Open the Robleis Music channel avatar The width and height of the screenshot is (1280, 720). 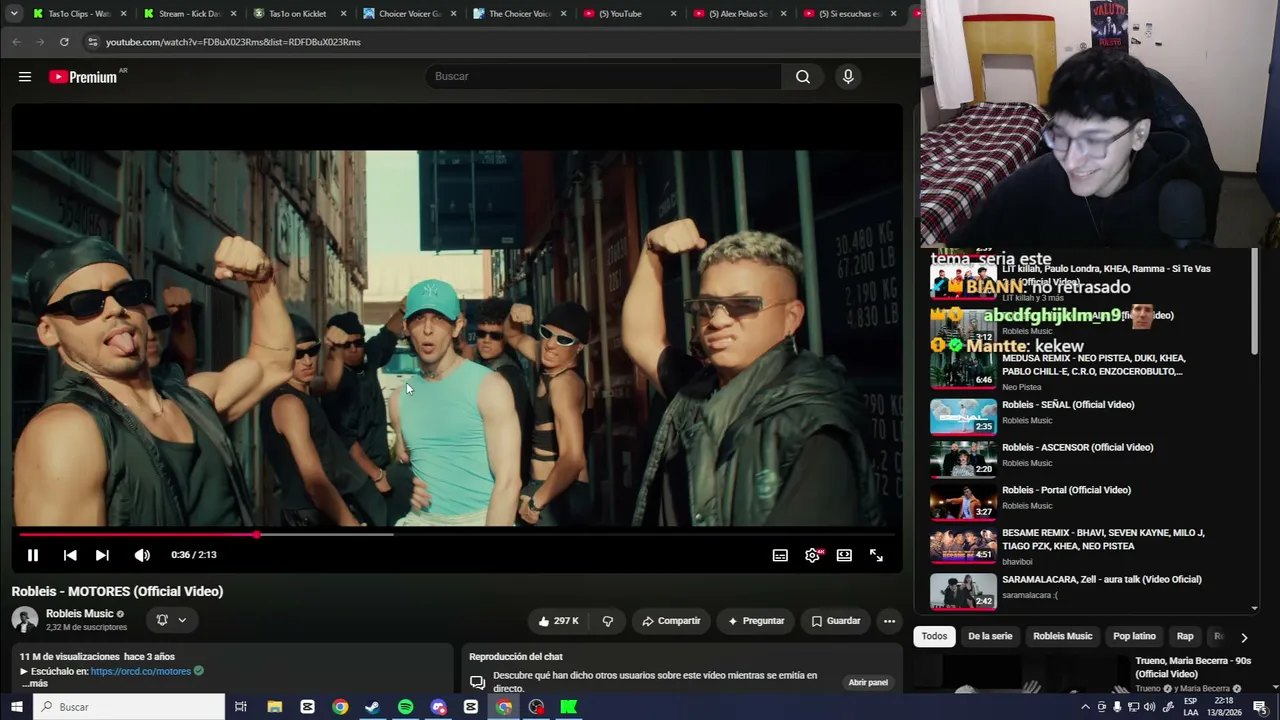click(x=25, y=620)
